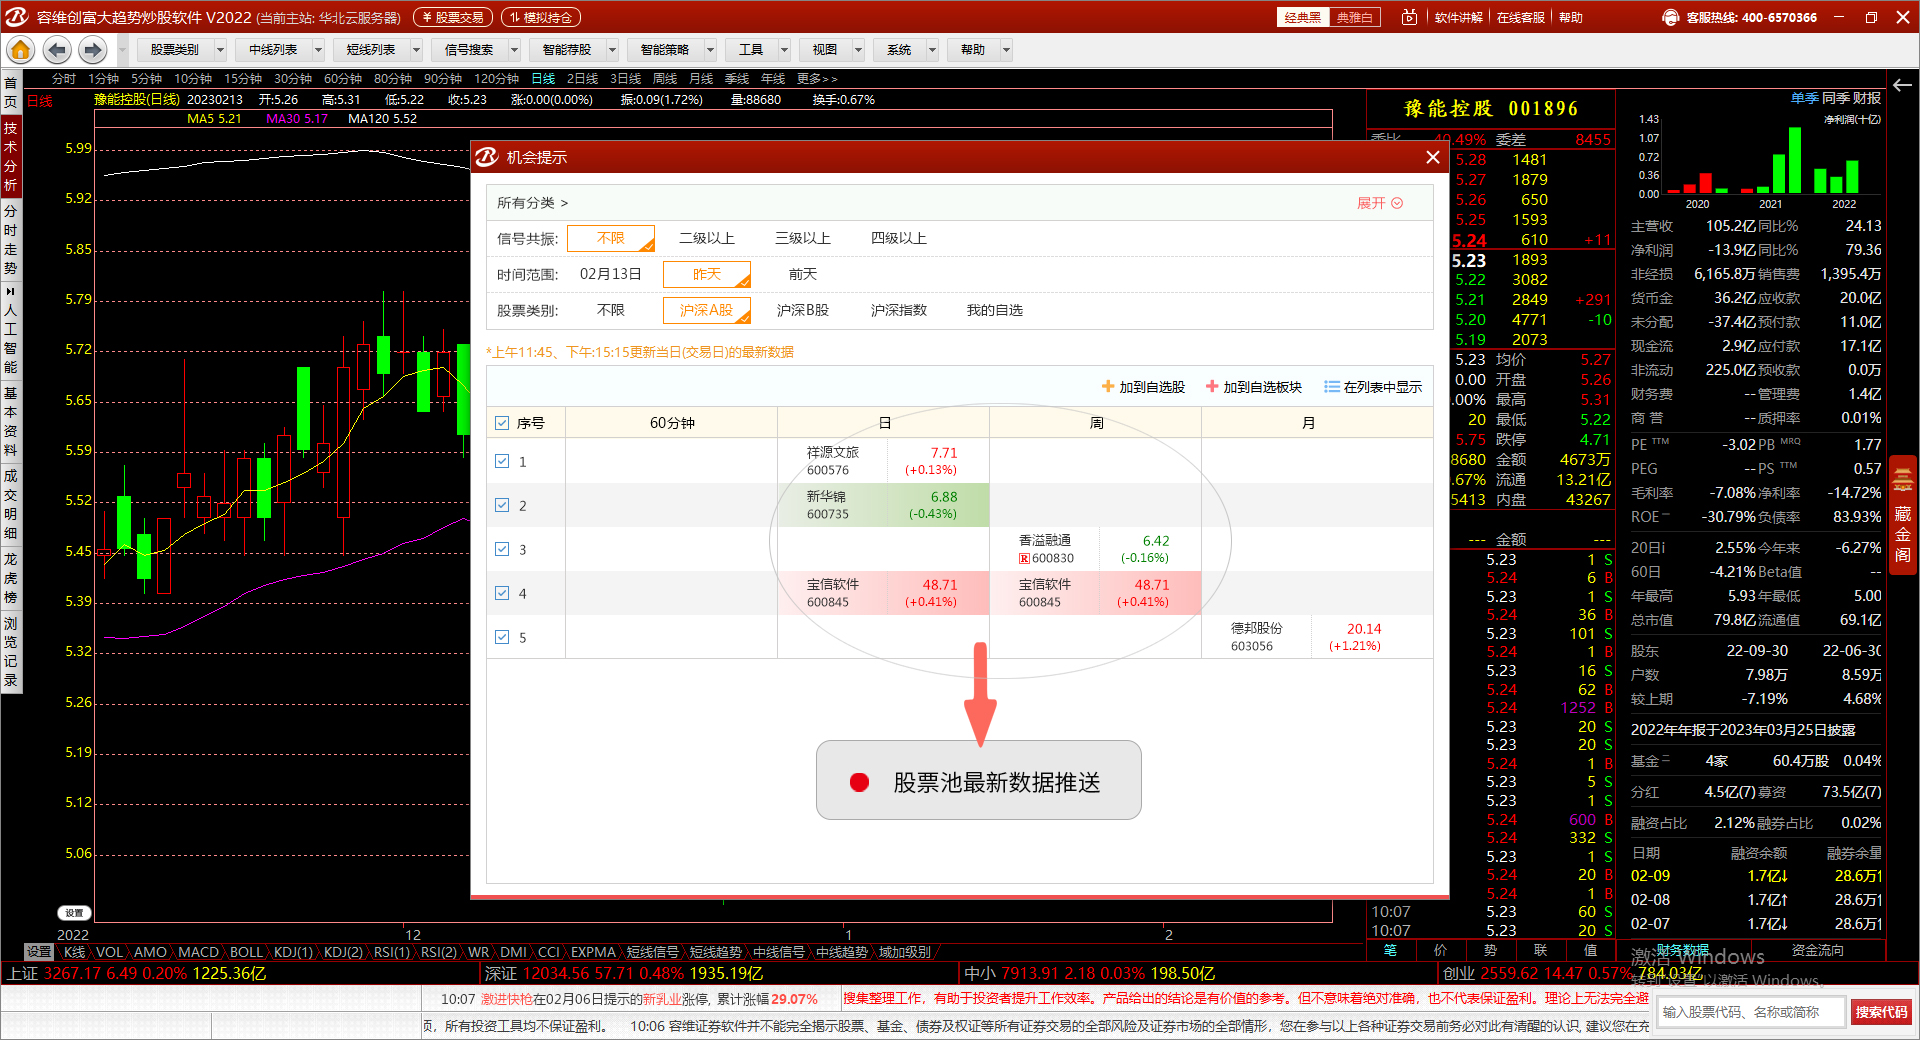Click the home icon in the toolbar
The width and height of the screenshot is (1920, 1040).
(x=20, y=50)
